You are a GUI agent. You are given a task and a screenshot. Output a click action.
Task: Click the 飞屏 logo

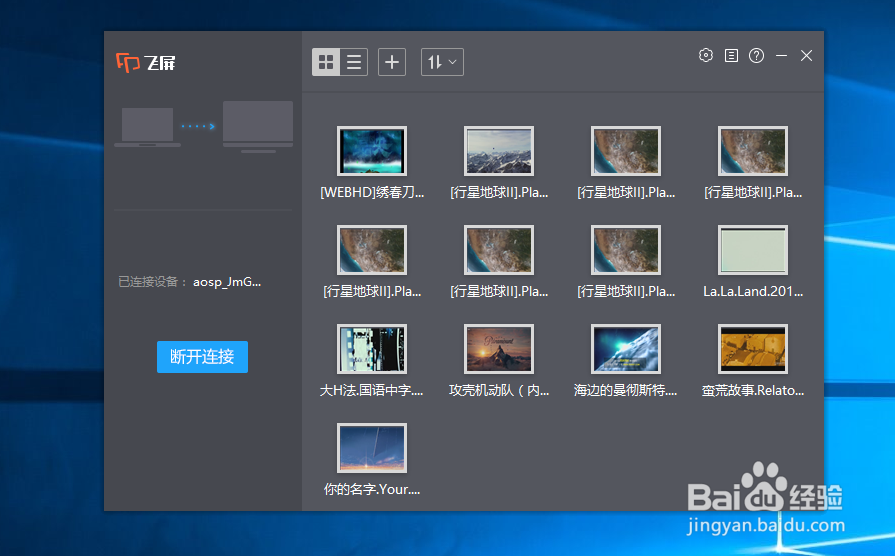click(146, 62)
